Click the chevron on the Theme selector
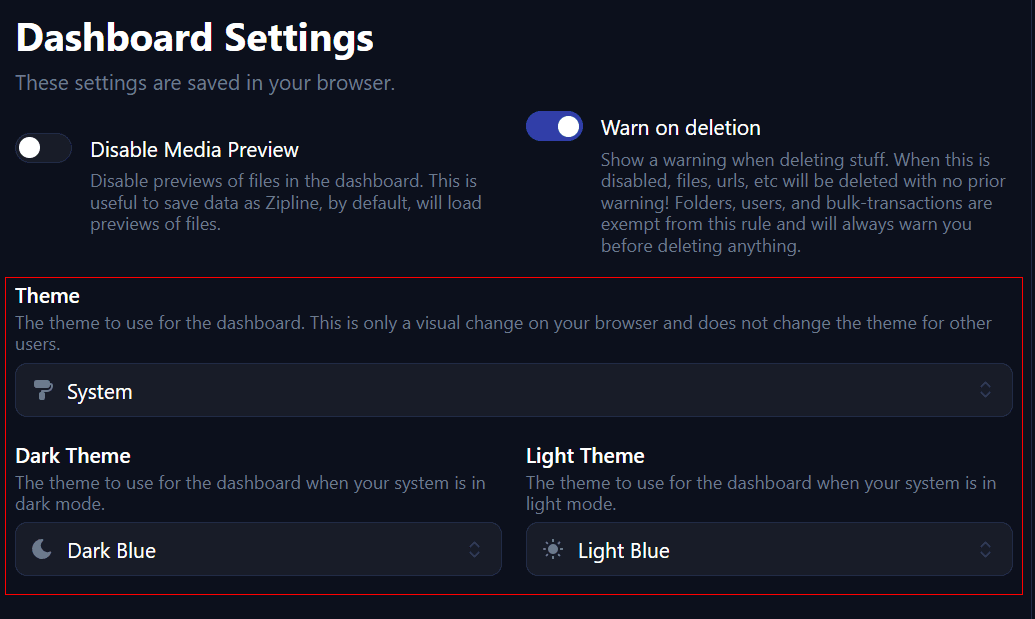The height and width of the screenshot is (619, 1035). 985,390
